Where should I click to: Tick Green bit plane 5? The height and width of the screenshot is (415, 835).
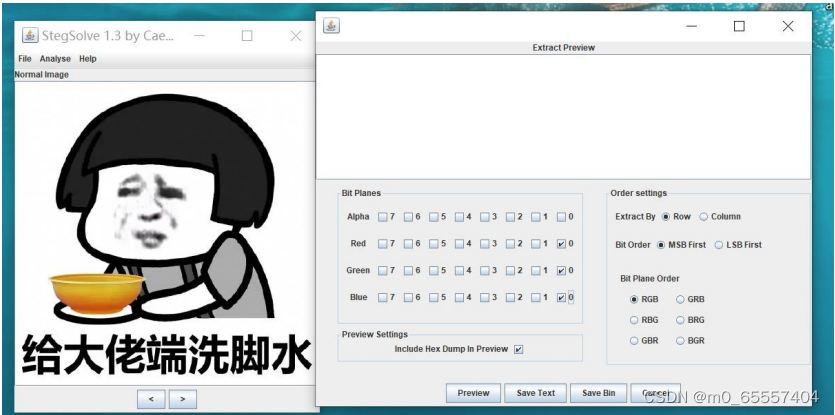coord(433,271)
